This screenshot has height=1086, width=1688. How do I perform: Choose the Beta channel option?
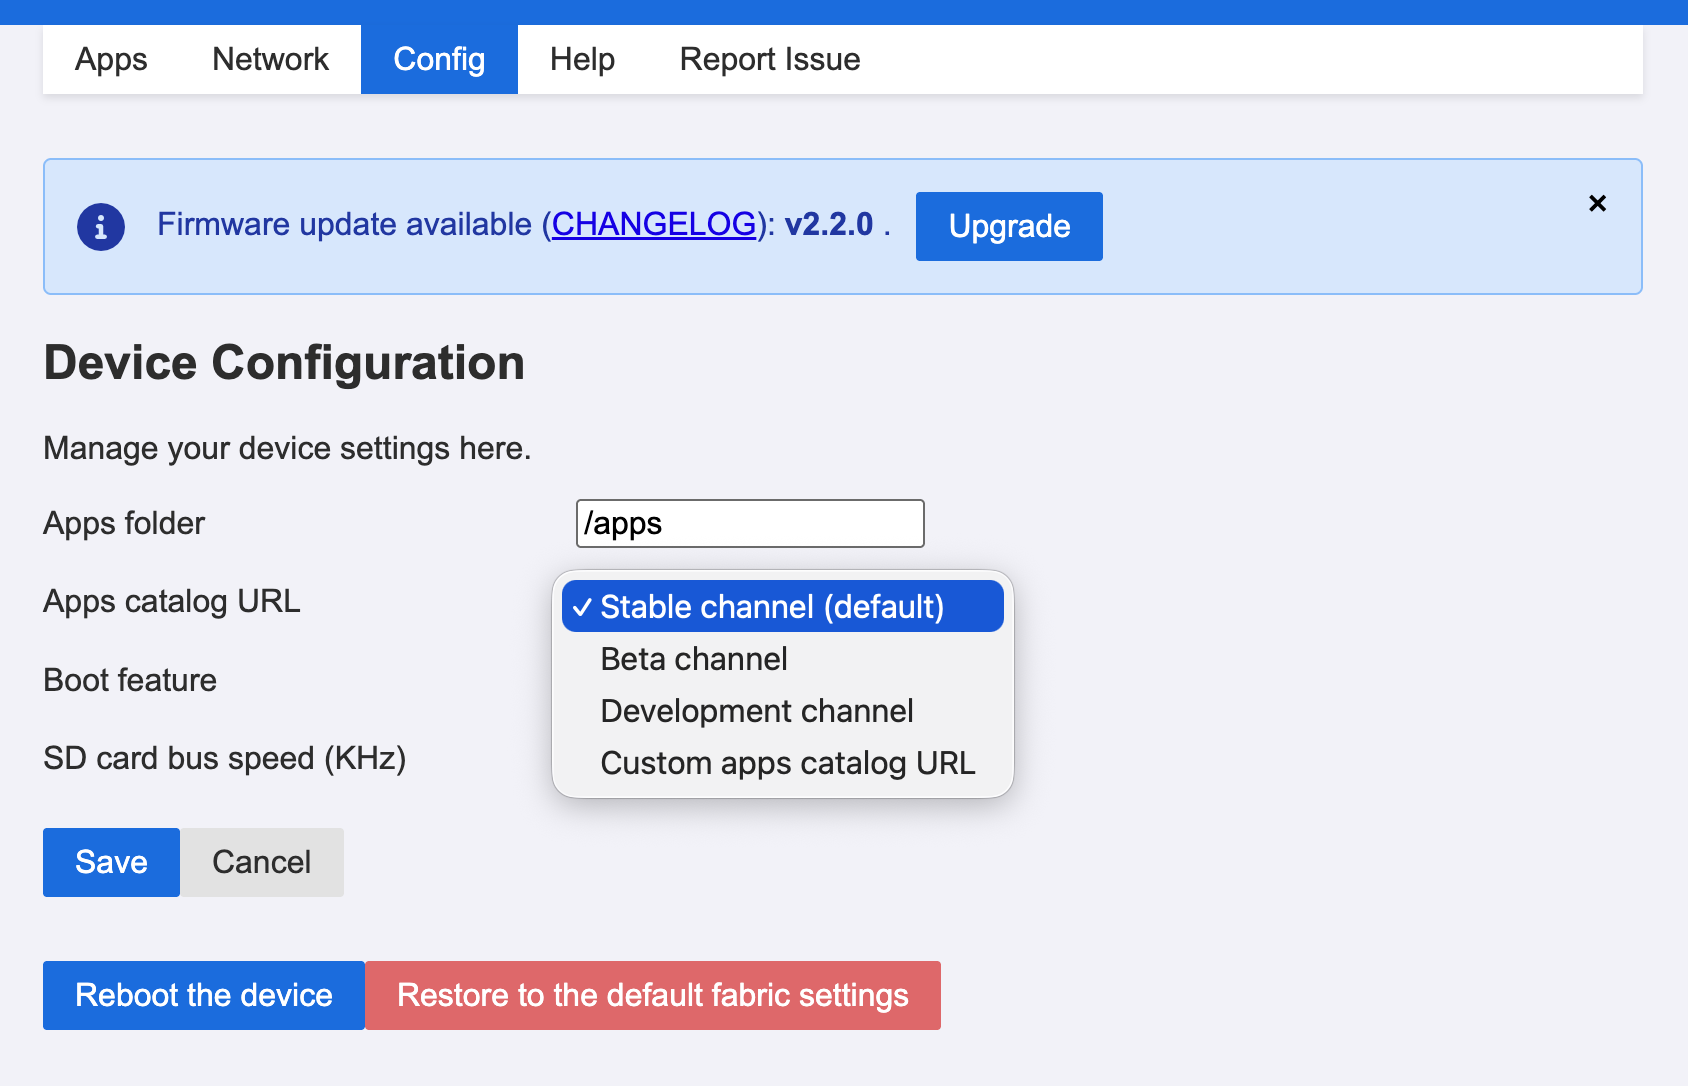692,658
